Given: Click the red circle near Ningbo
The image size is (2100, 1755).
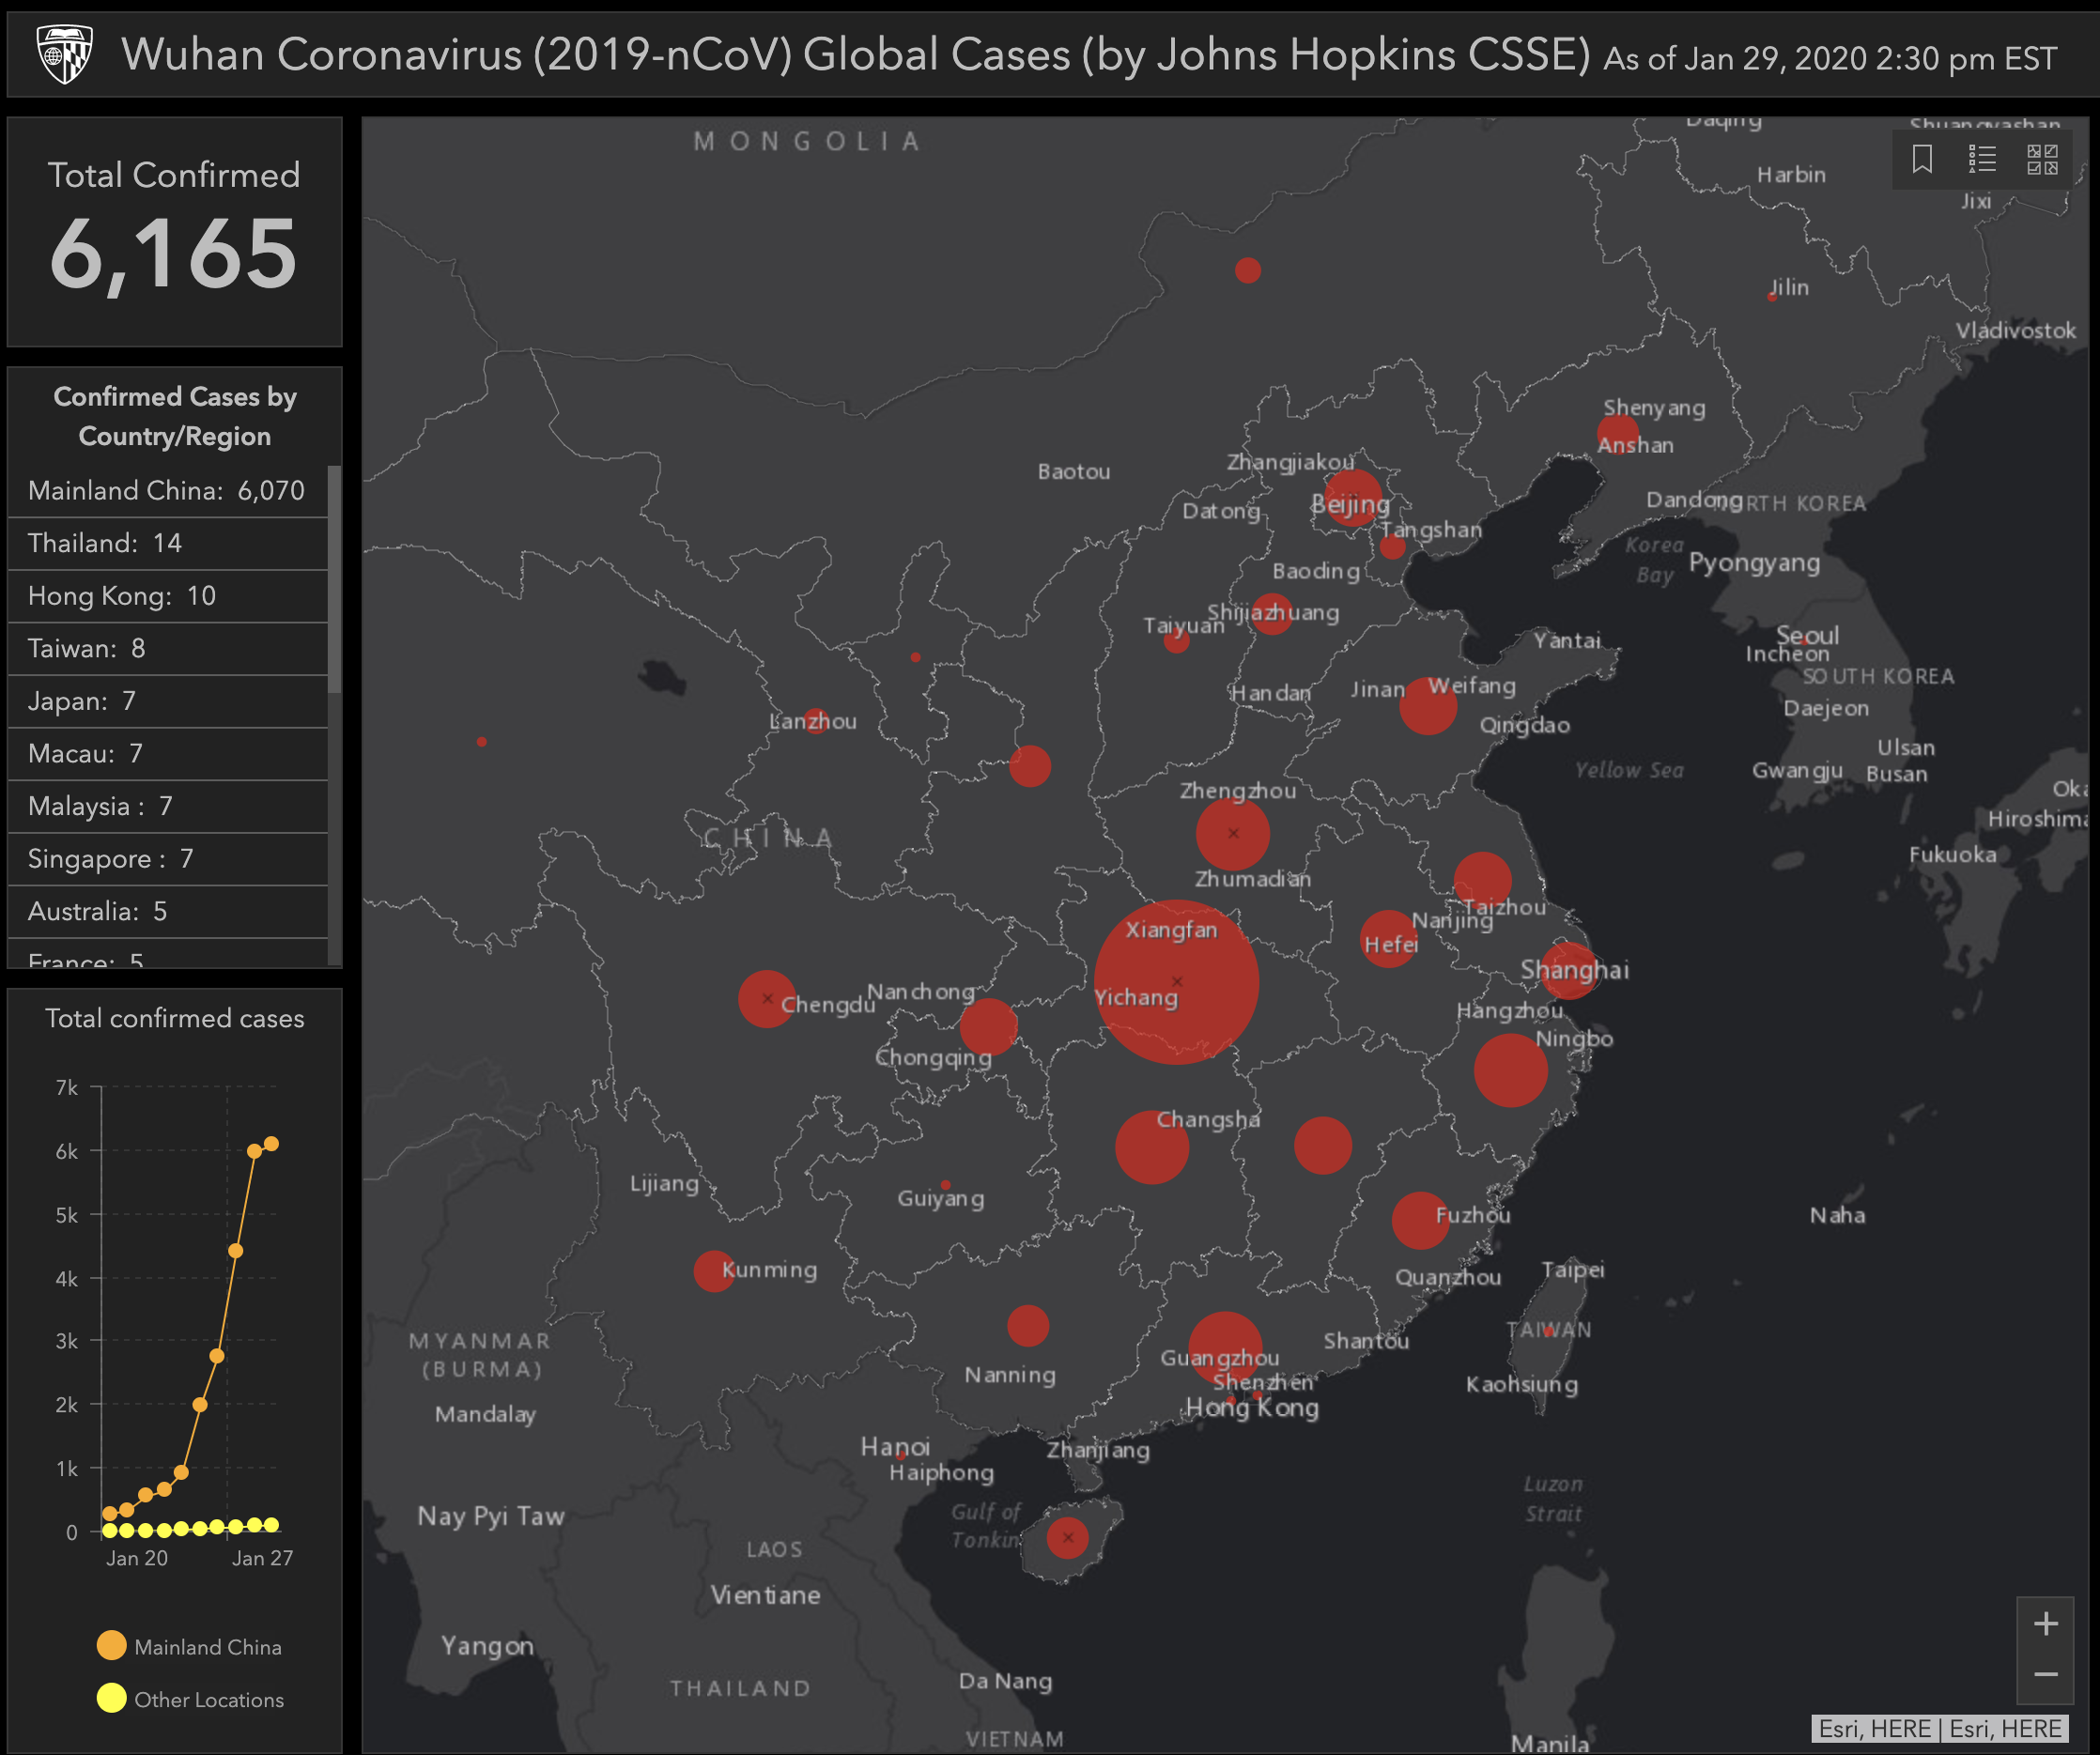Looking at the screenshot, I should pyautogui.click(x=1510, y=1070).
